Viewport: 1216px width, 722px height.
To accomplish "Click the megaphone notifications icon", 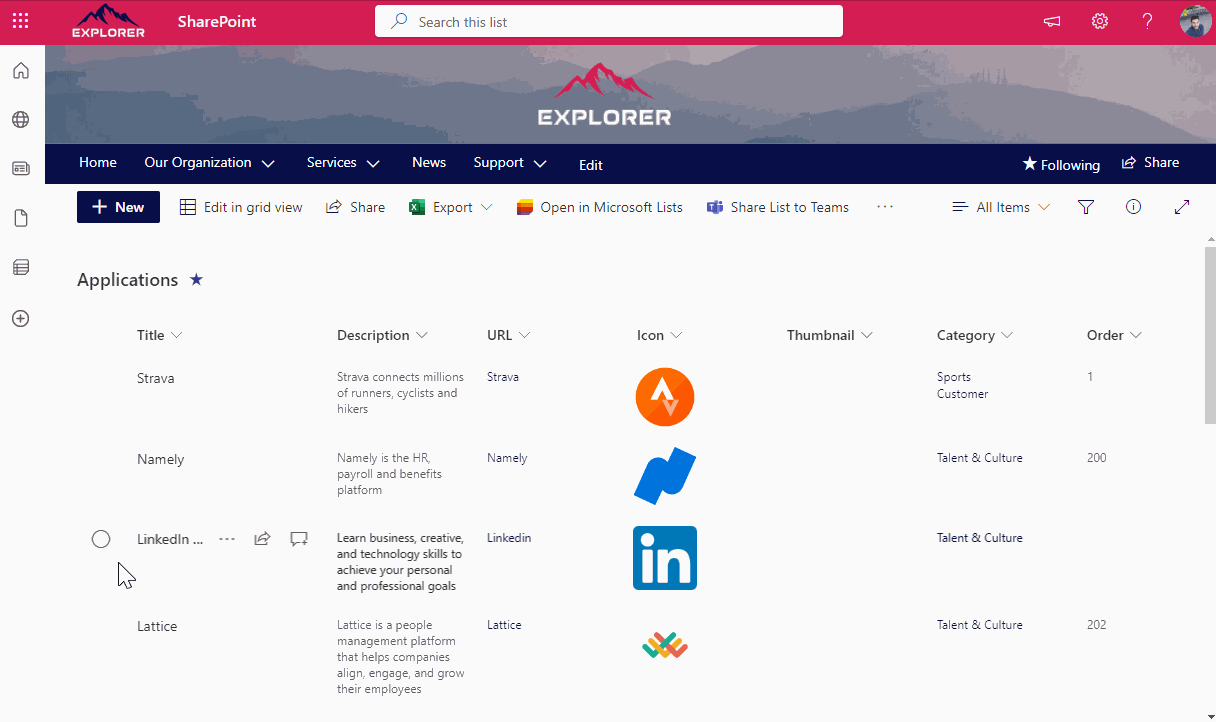I will 1052,21.
